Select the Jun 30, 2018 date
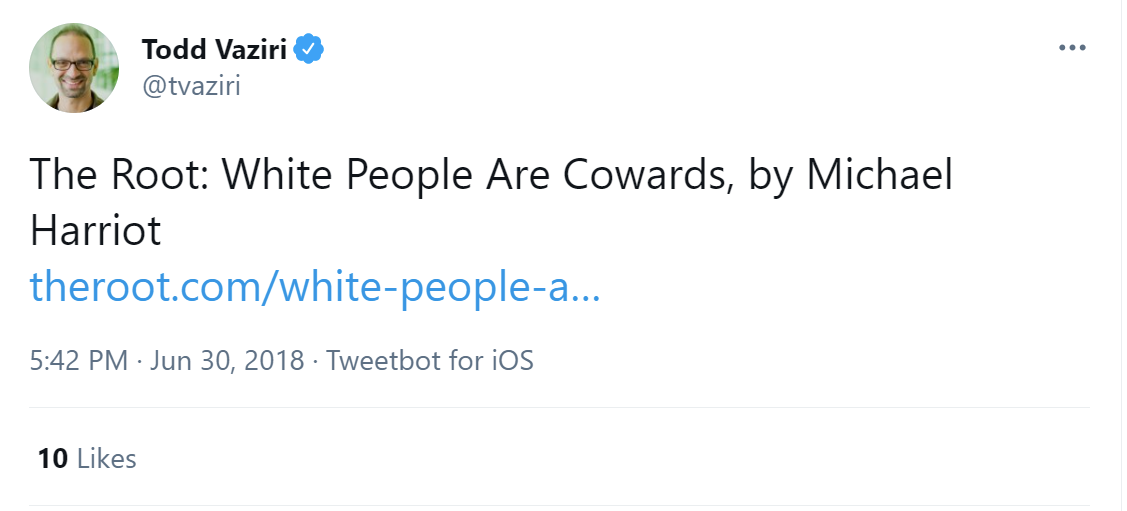 (x=227, y=360)
